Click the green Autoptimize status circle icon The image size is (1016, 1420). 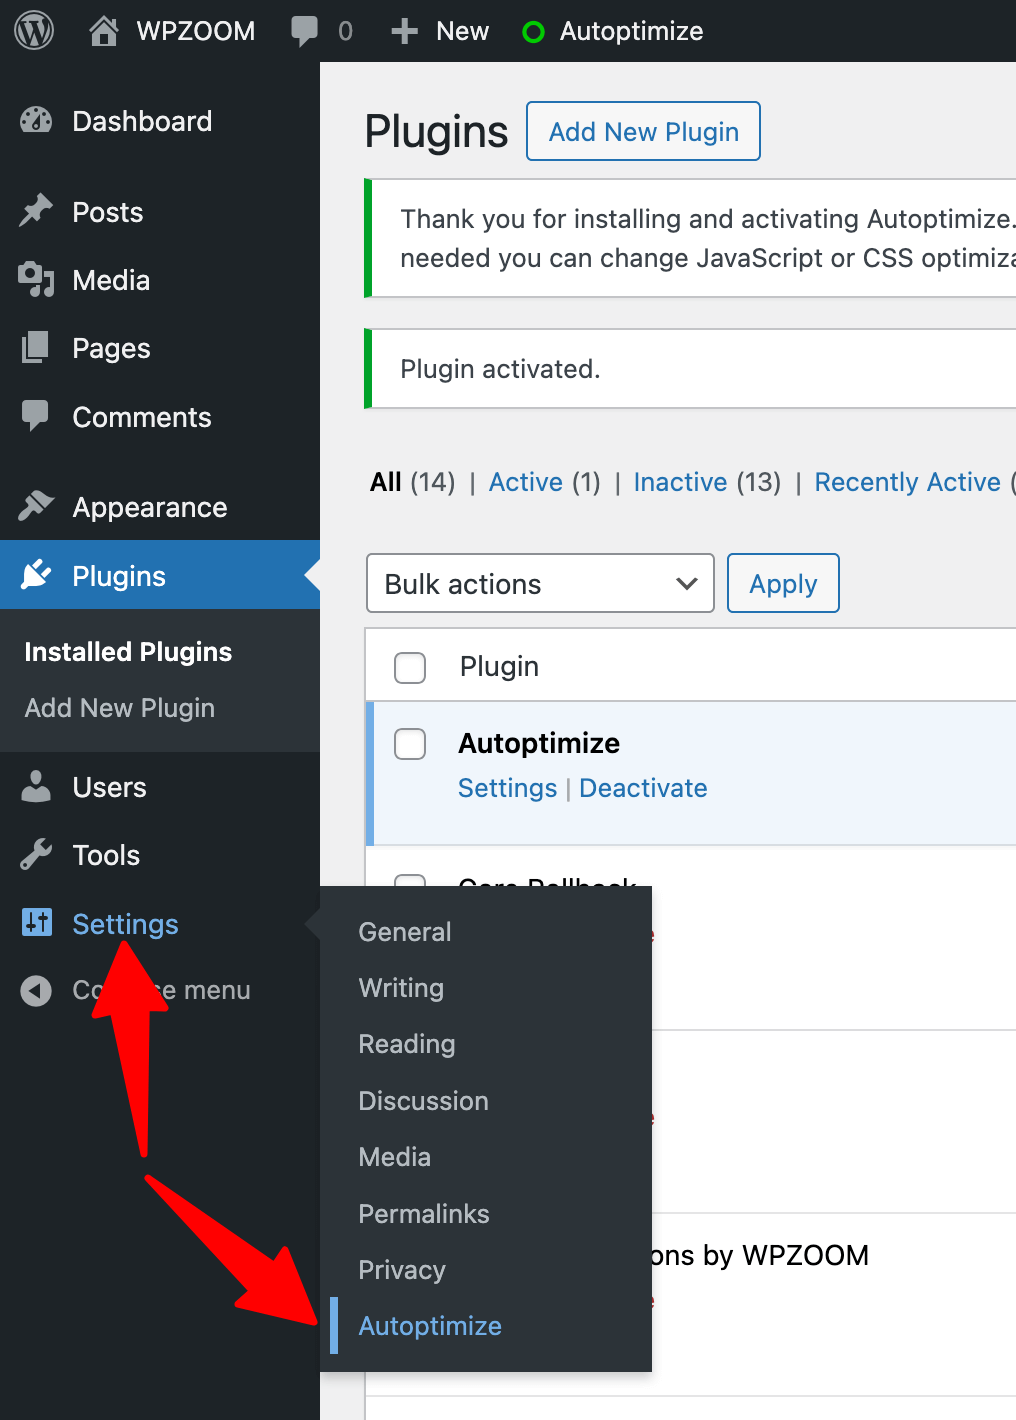coord(533,32)
